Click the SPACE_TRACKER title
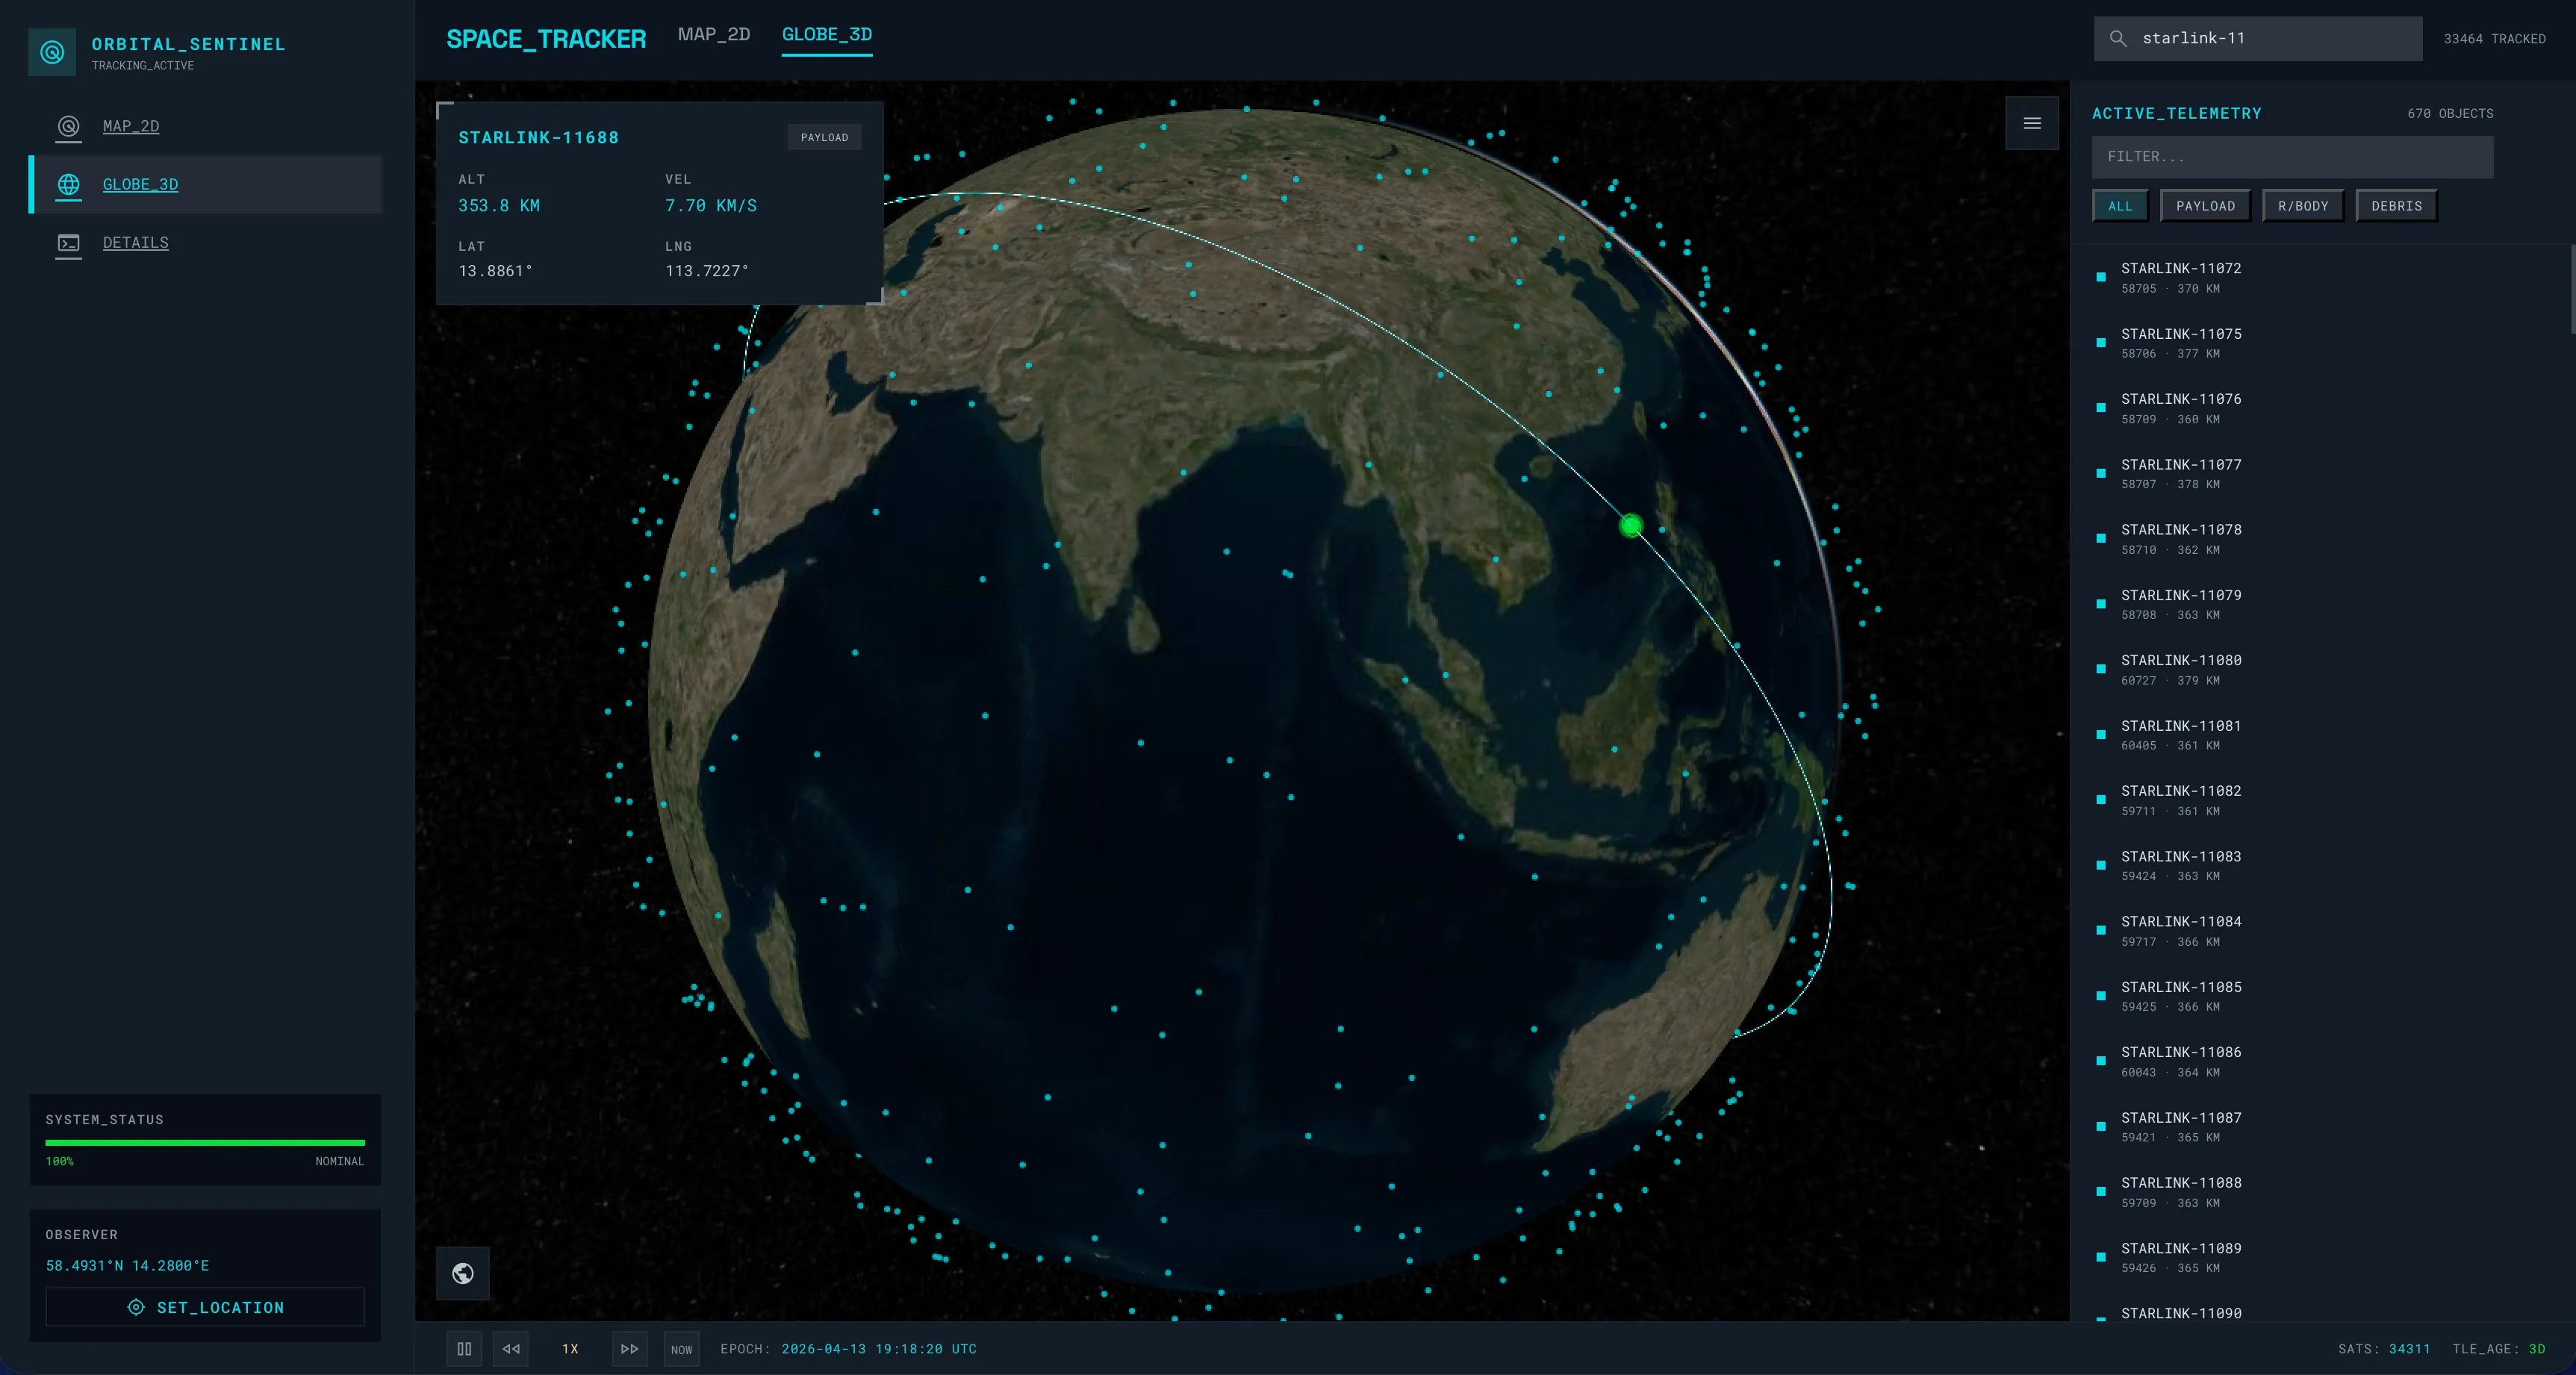The width and height of the screenshot is (2576, 1375). point(546,39)
